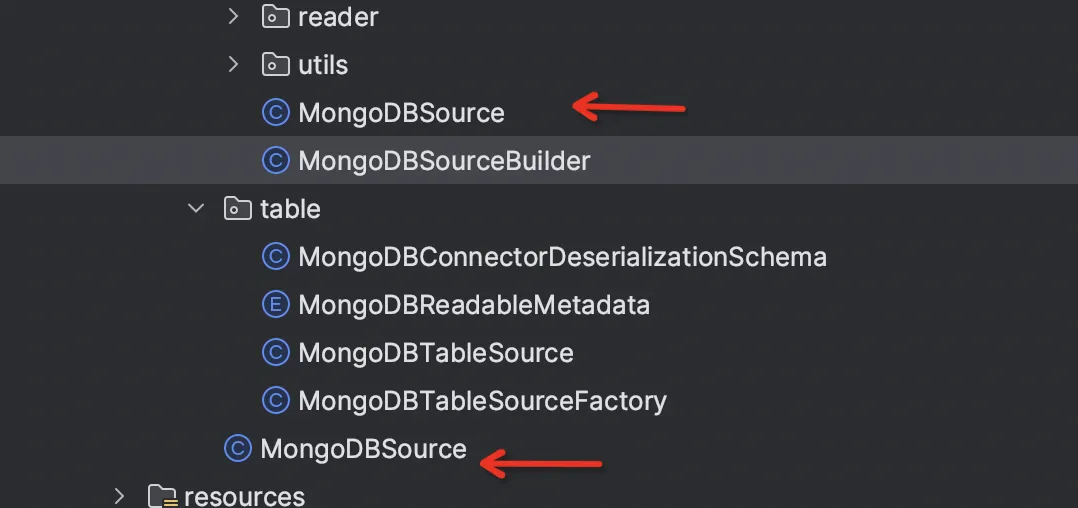Select MongoDBSource directly above the resources folder
This screenshot has width=1078, height=508.
point(363,449)
